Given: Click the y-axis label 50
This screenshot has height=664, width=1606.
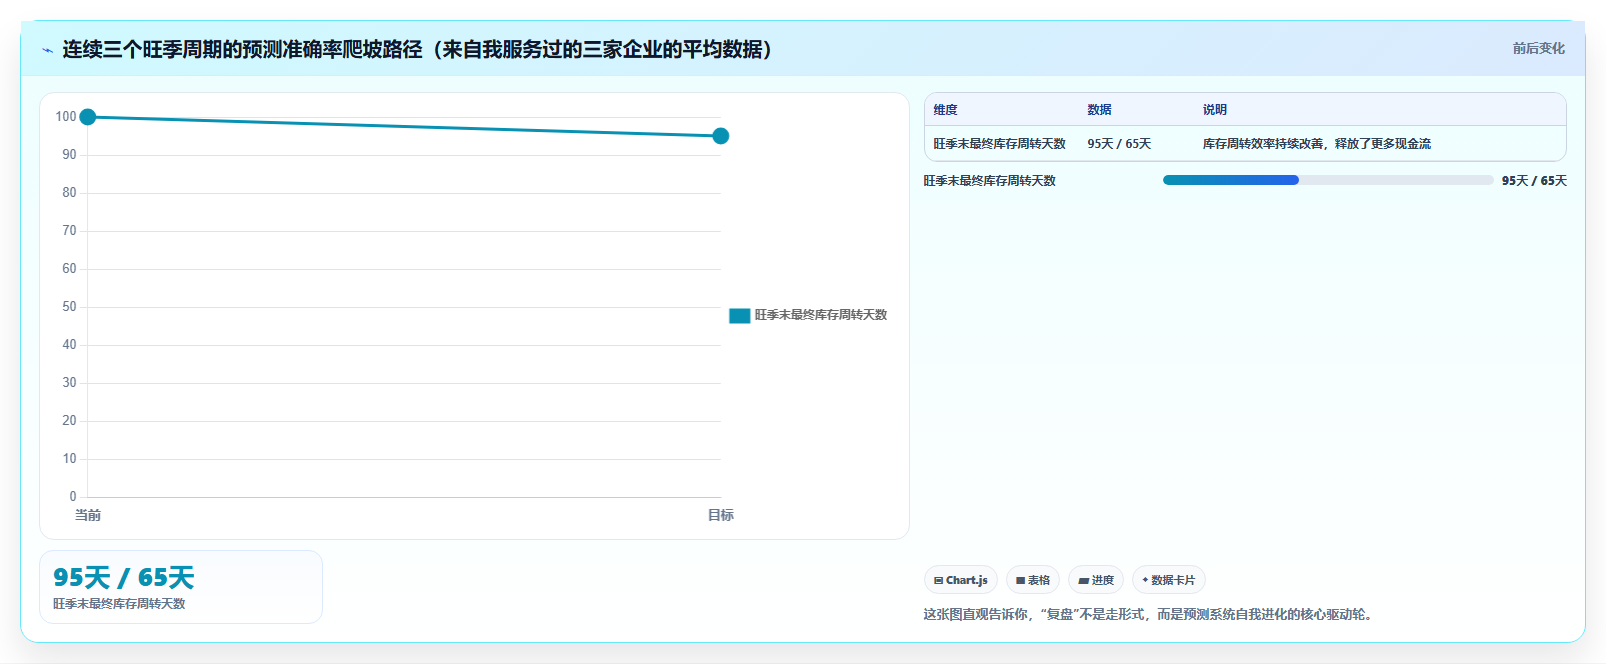Looking at the screenshot, I should [x=69, y=307].
